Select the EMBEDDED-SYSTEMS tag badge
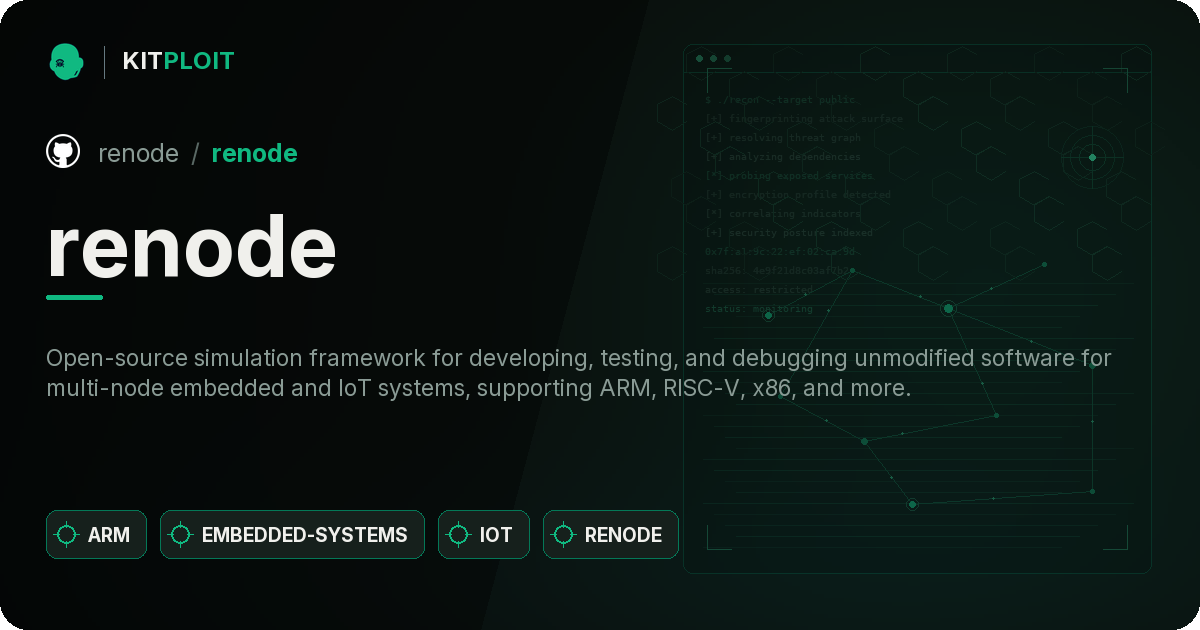The width and height of the screenshot is (1200, 630). coord(292,535)
